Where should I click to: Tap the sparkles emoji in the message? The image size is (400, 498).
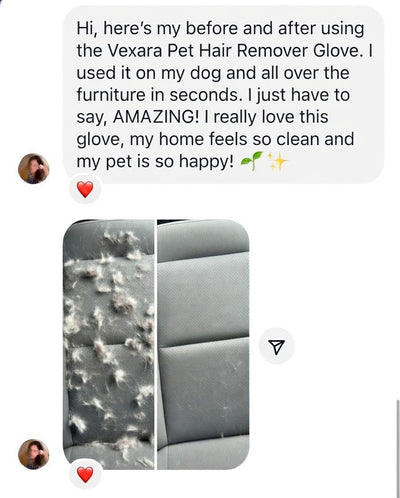click(x=277, y=162)
